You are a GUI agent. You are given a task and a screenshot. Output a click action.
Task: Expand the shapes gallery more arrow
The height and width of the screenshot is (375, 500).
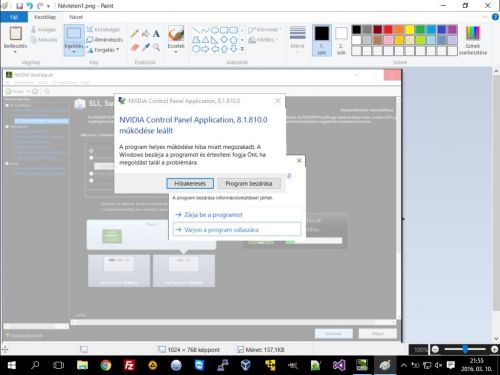coord(242,49)
